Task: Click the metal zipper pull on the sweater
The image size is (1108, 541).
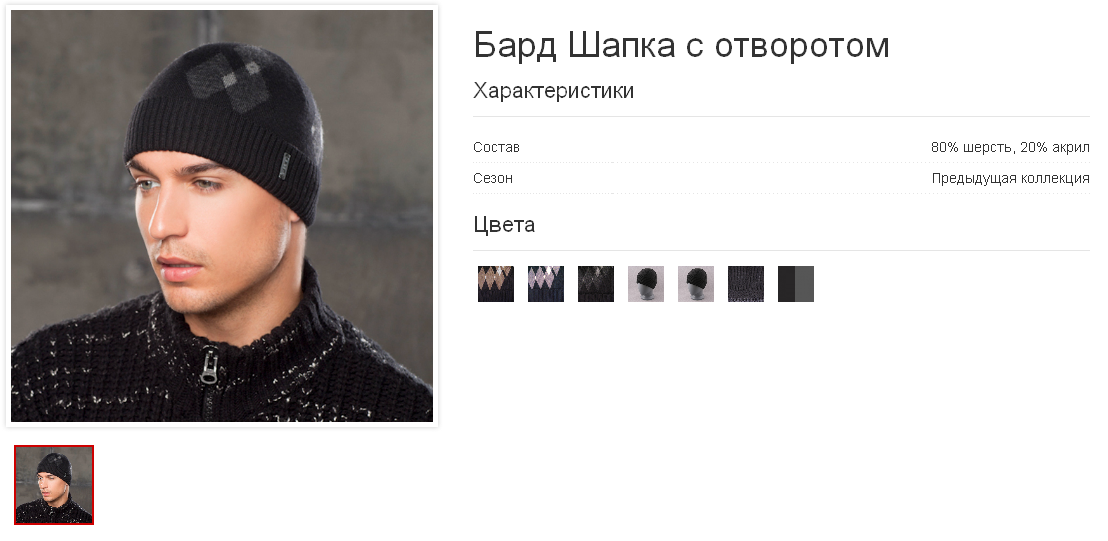Action: tap(208, 367)
